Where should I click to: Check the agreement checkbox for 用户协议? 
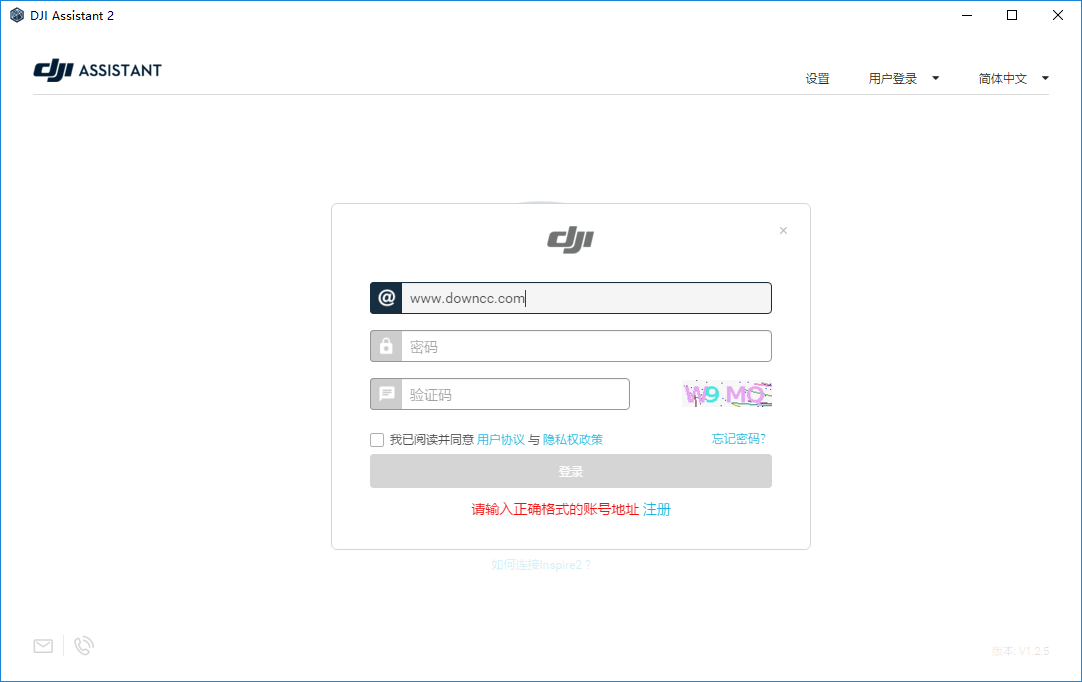[377, 439]
